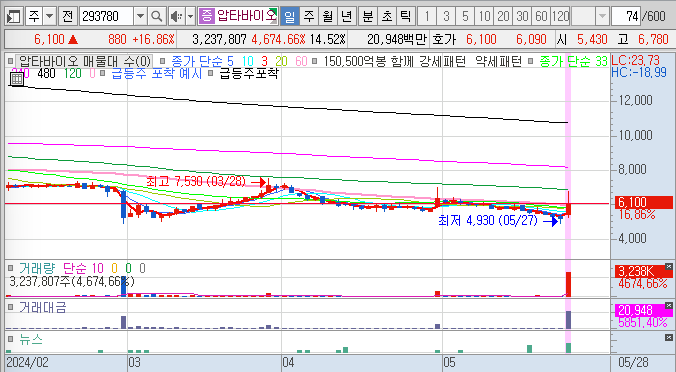Click the 03 month marker on time axis

[x=134, y=362]
